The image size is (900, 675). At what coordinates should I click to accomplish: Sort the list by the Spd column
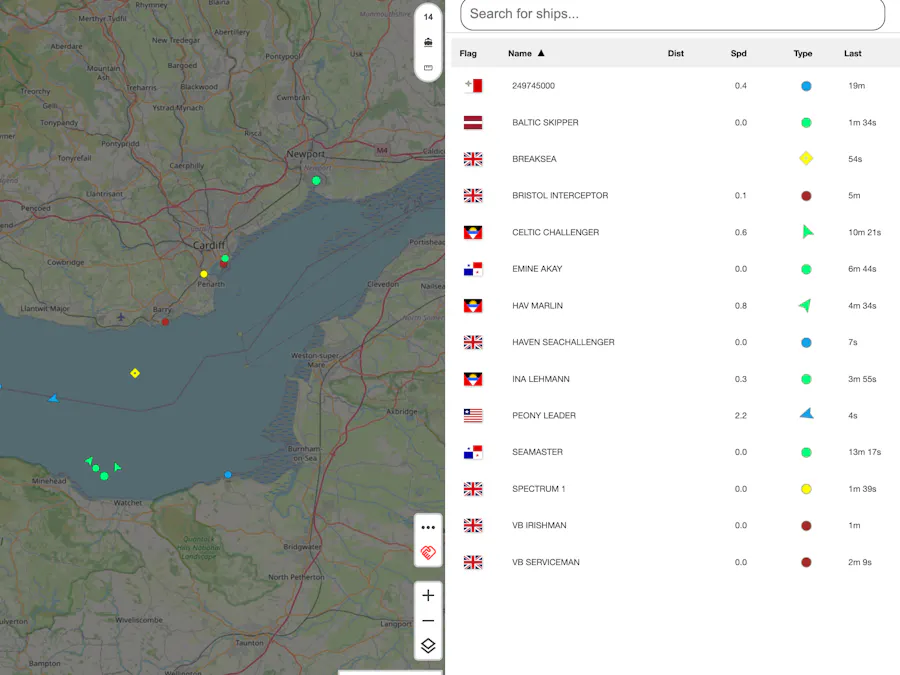pos(738,53)
